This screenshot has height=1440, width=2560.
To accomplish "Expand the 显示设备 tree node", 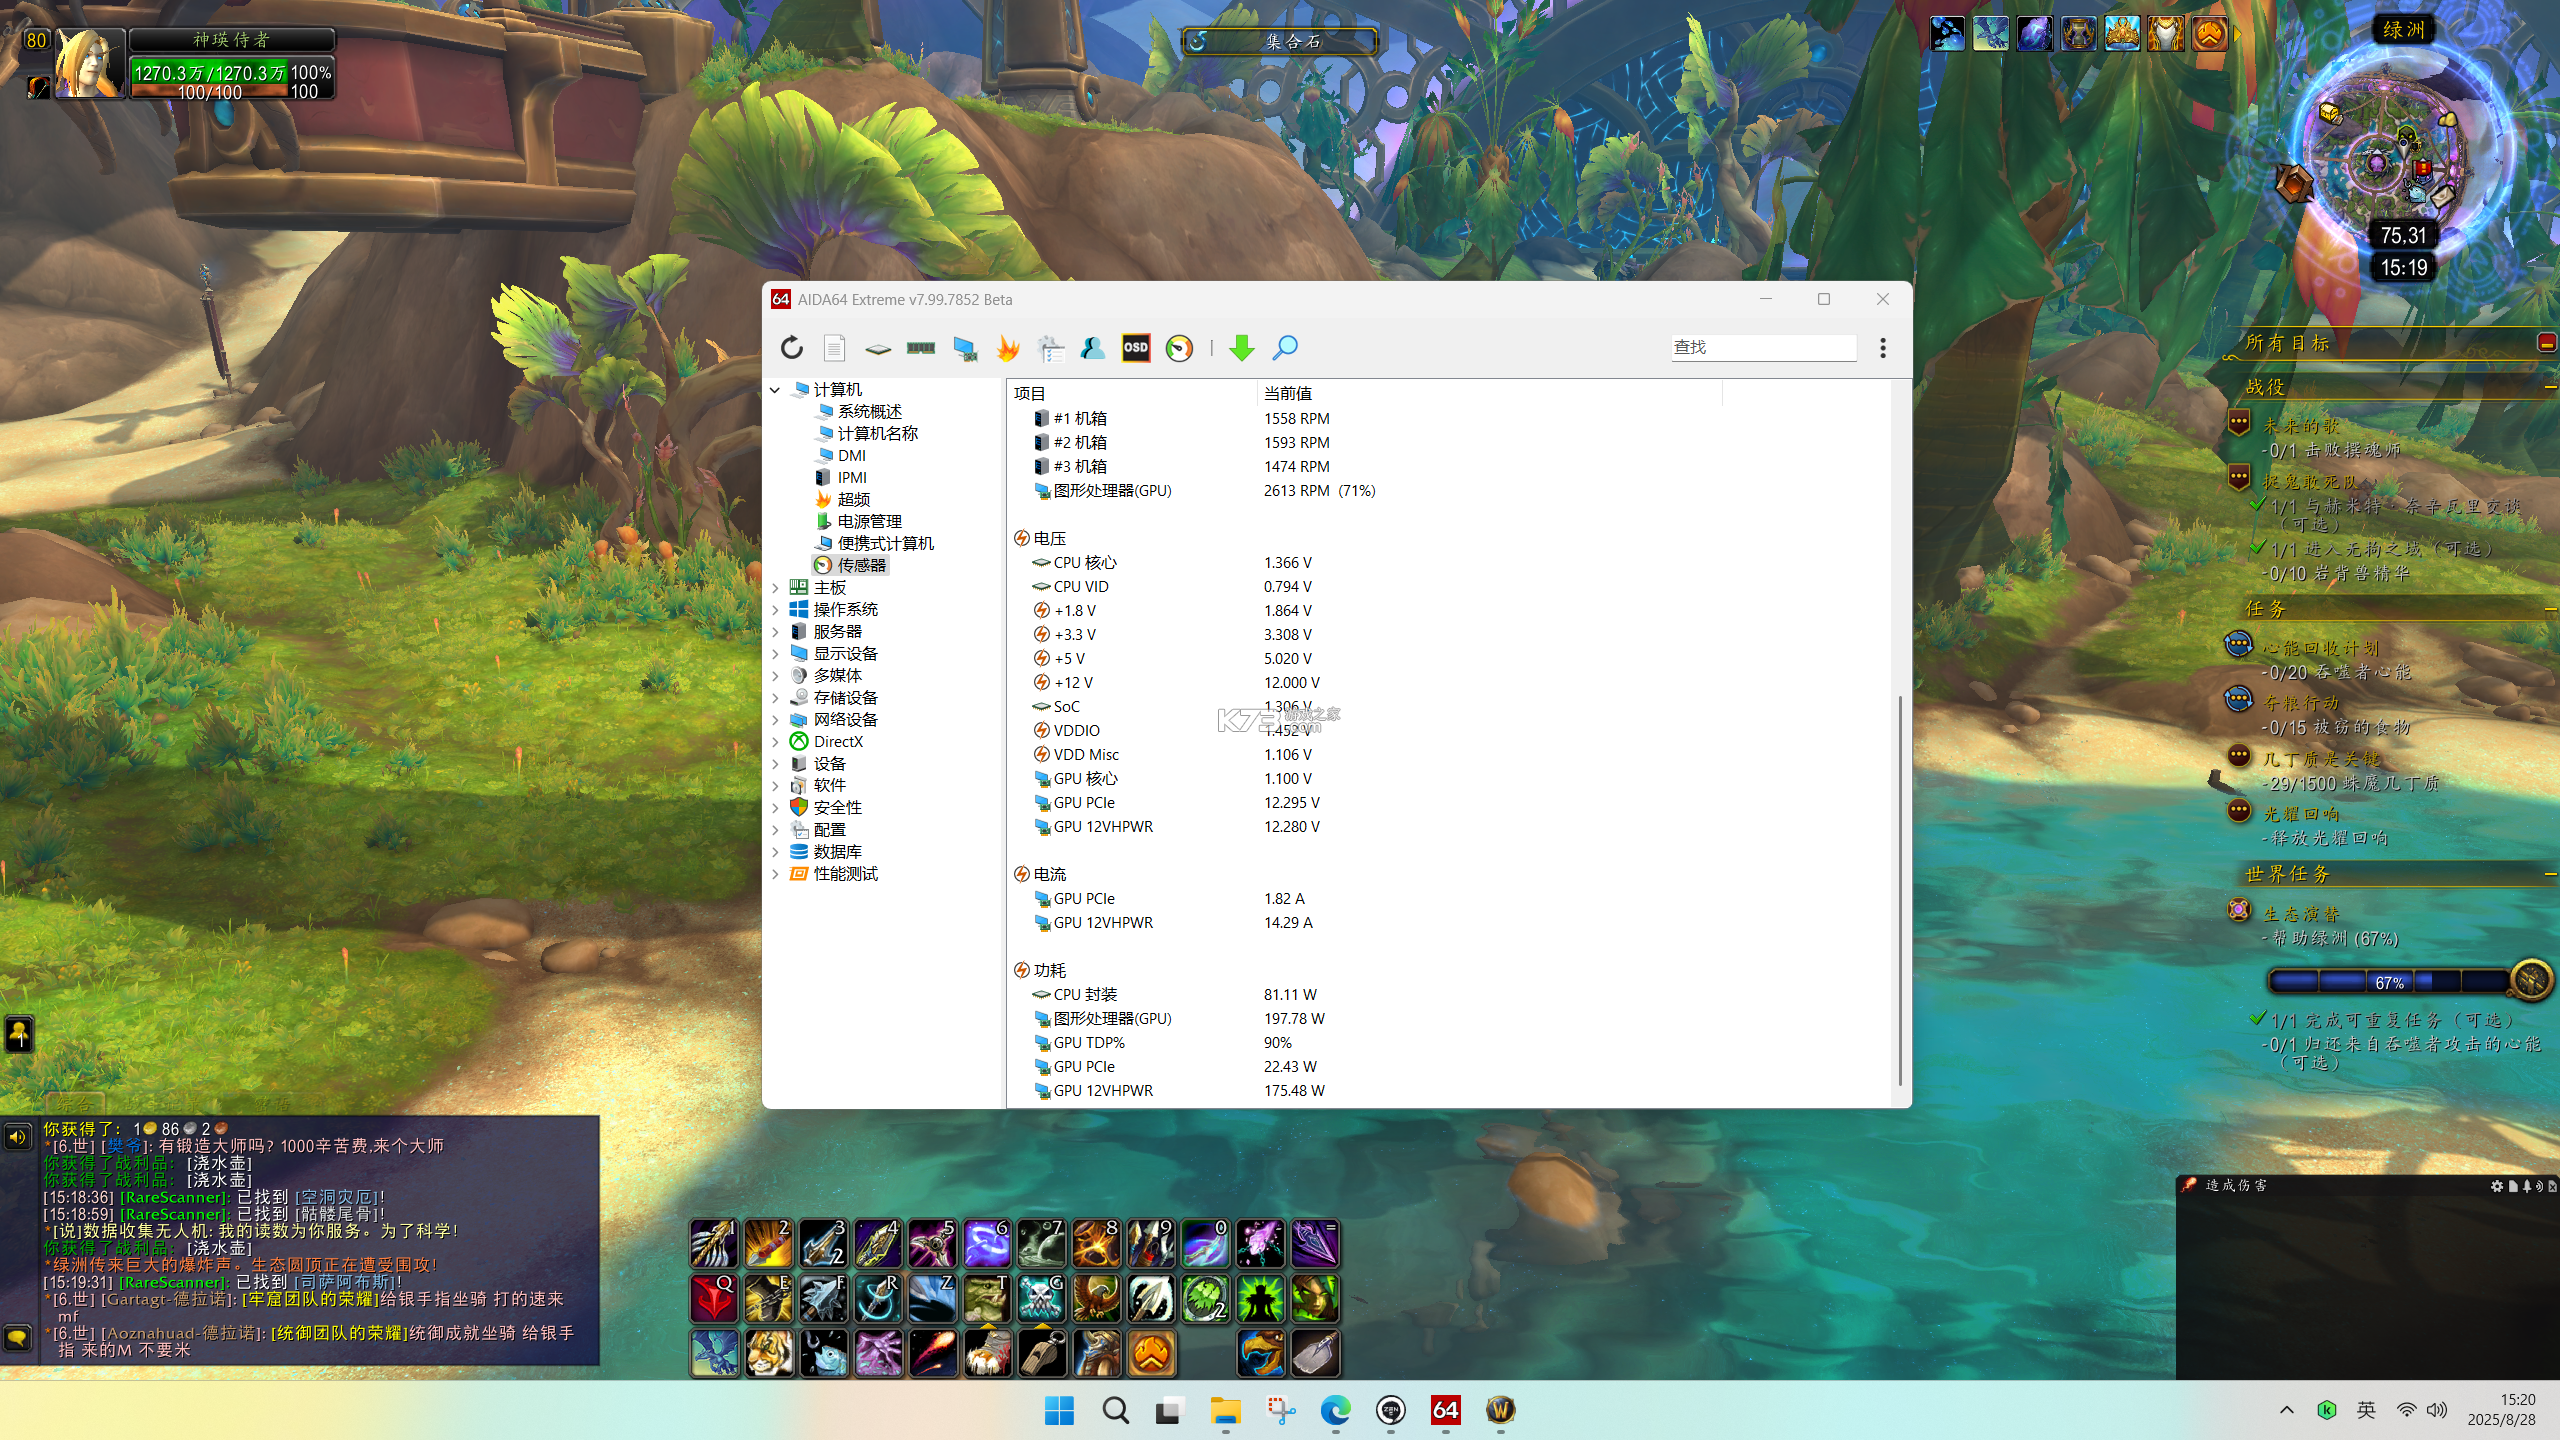I will (775, 654).
